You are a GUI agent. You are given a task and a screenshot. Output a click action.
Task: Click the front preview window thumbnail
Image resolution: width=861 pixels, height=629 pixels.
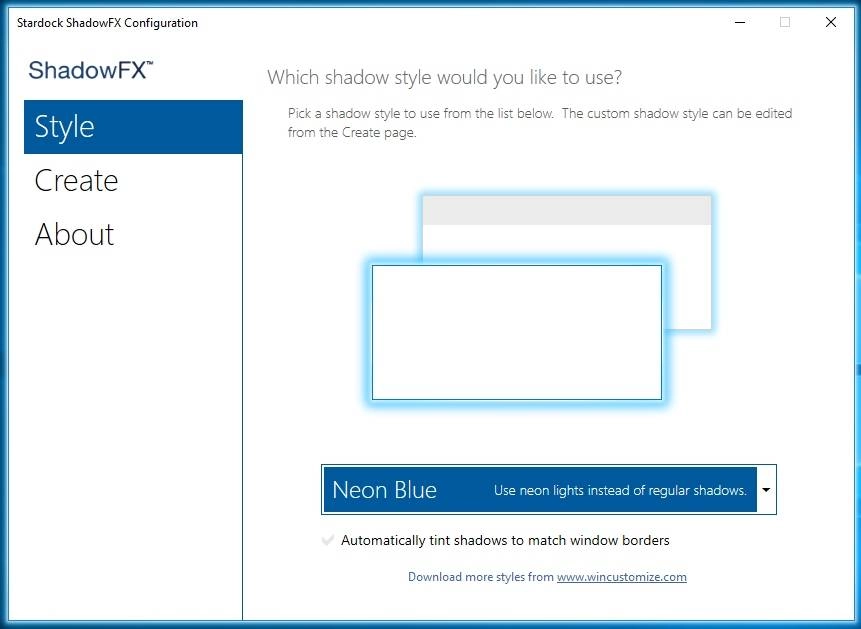point(517,333)
